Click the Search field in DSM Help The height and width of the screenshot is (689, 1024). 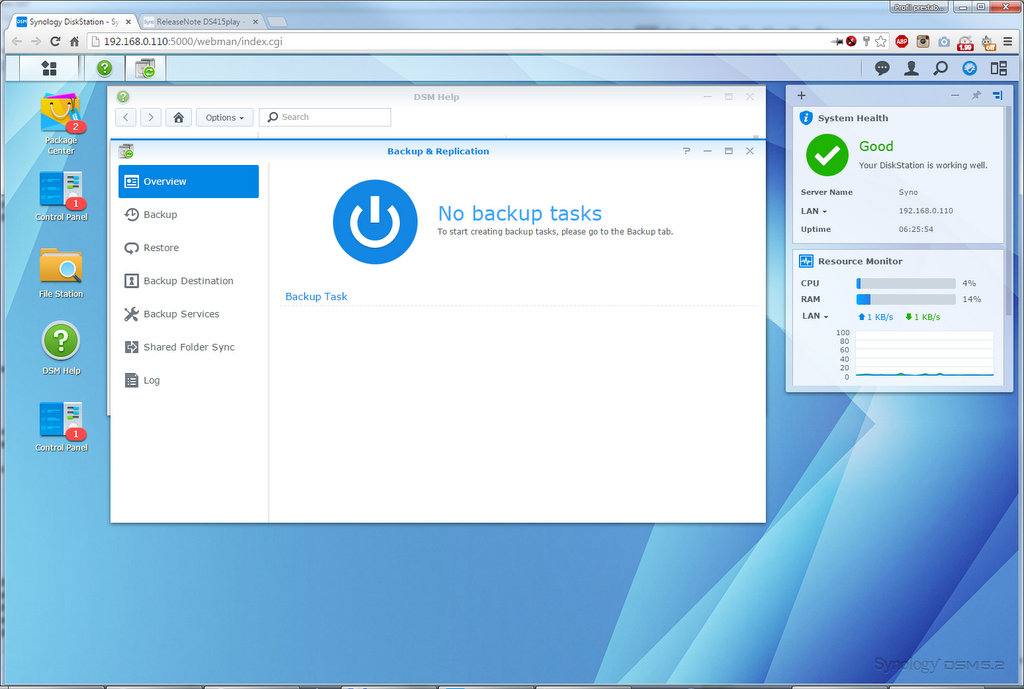tap(325, 118)
